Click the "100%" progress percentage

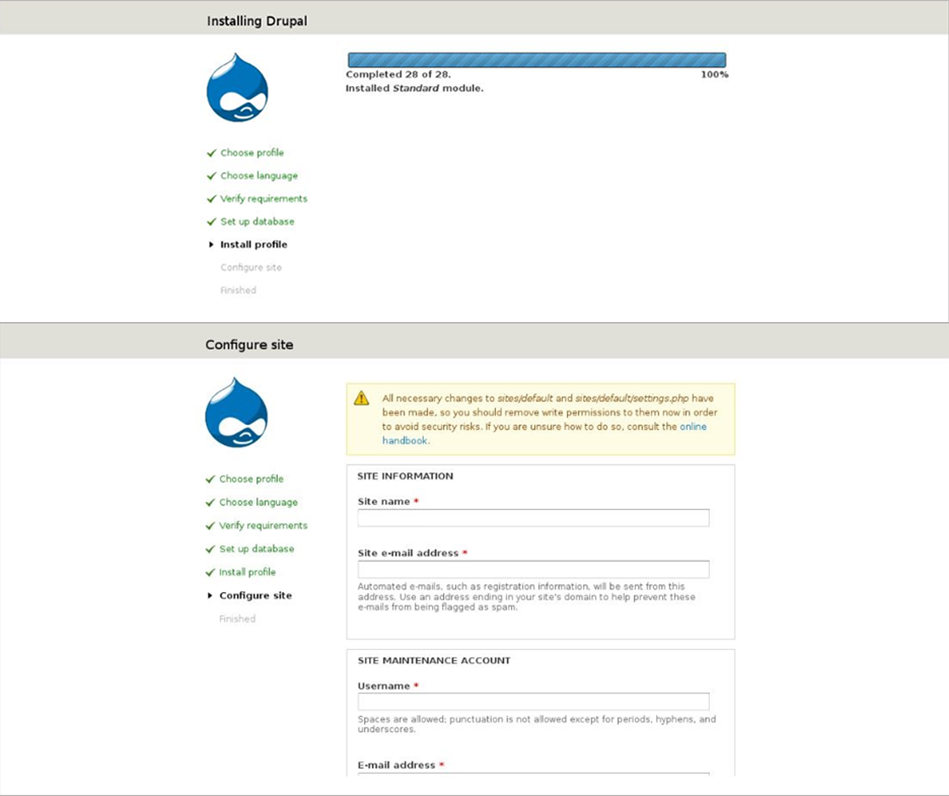(715, 74)
